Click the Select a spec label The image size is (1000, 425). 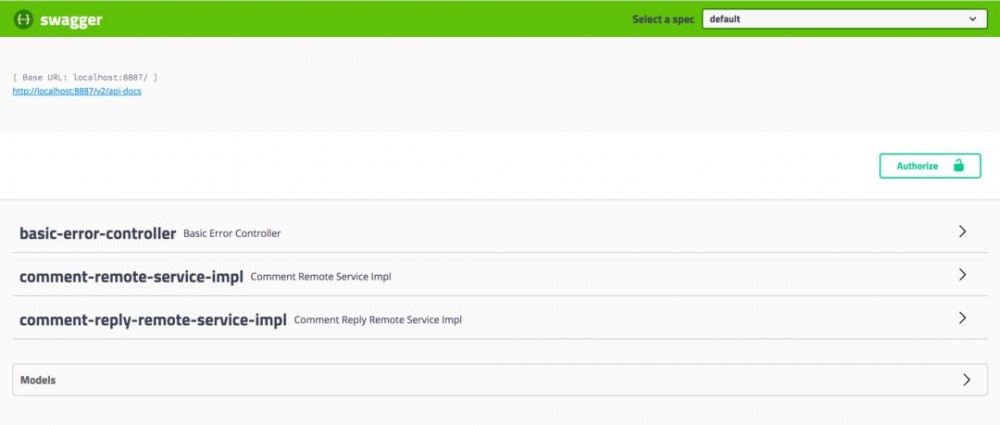663,19
